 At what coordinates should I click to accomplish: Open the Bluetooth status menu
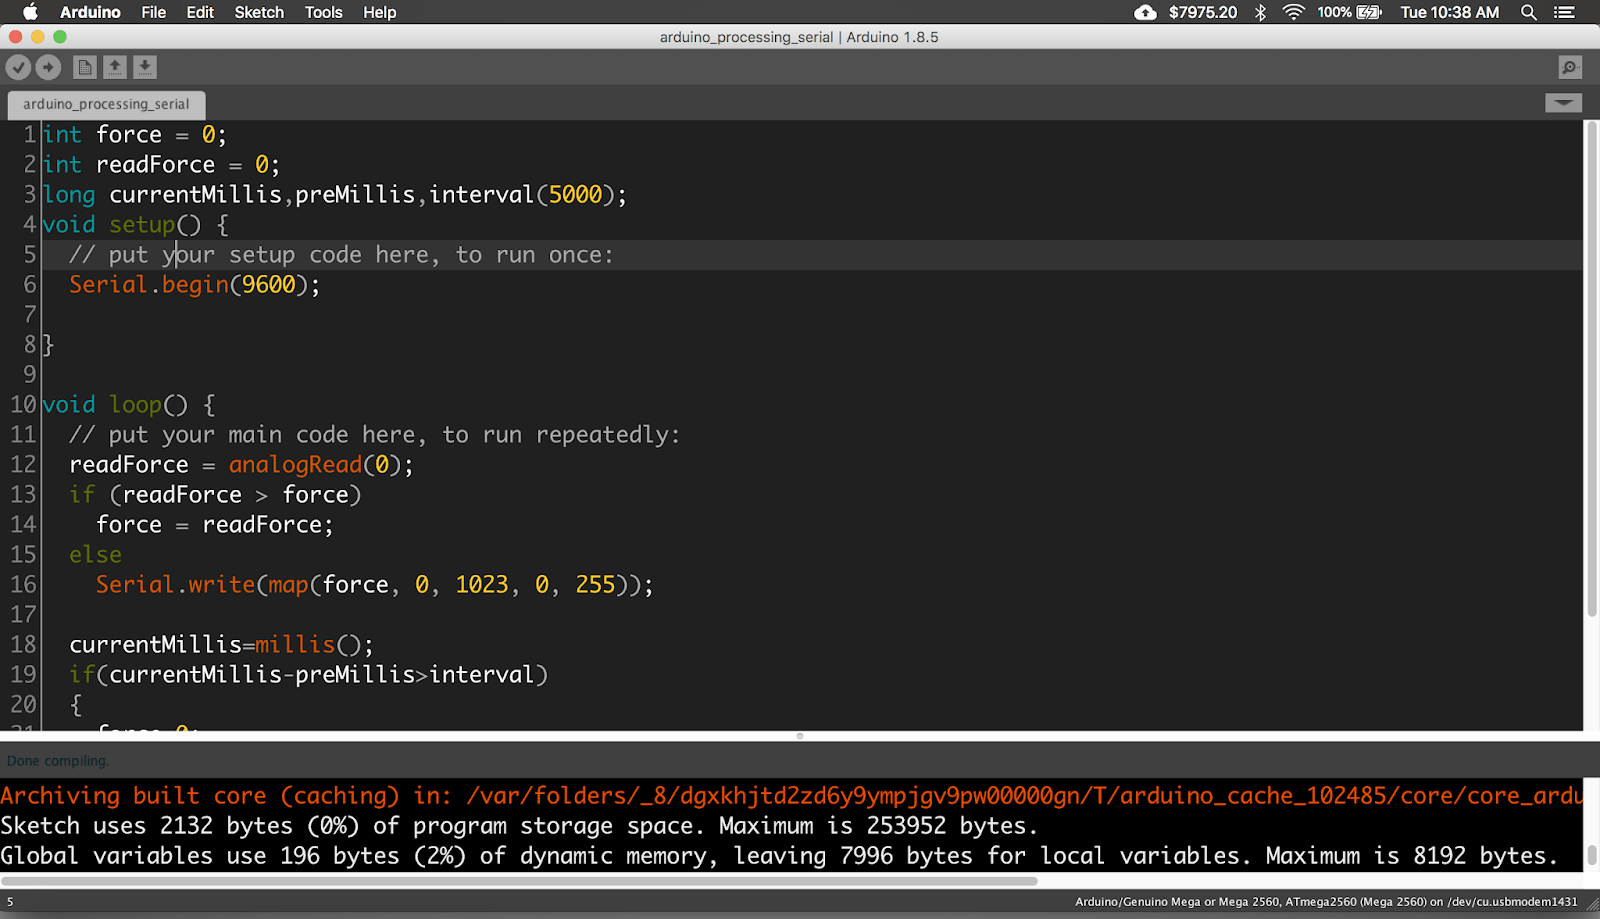point(1259,12)
